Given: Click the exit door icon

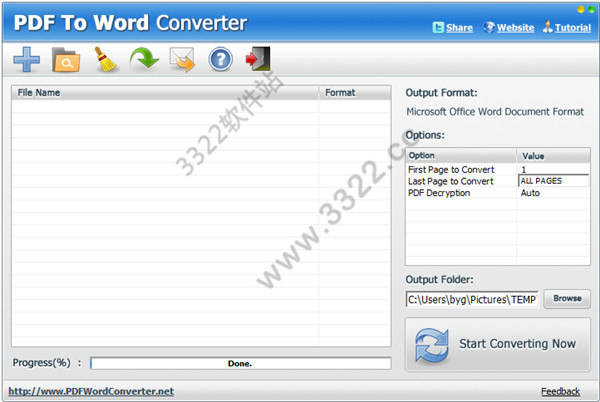Looking at the screenshot, I should tap(258, 59).
